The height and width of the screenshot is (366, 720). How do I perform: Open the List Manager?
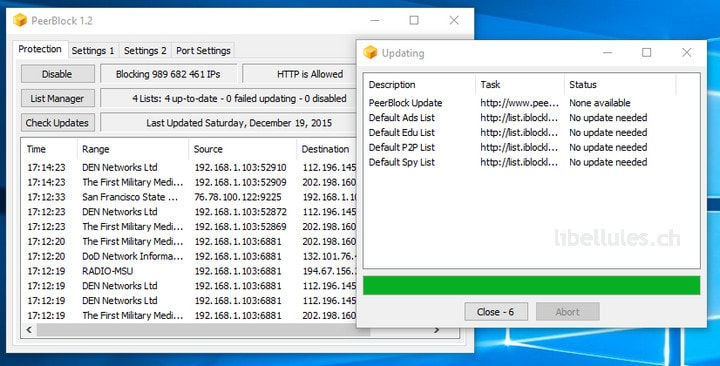coord(57,98)
